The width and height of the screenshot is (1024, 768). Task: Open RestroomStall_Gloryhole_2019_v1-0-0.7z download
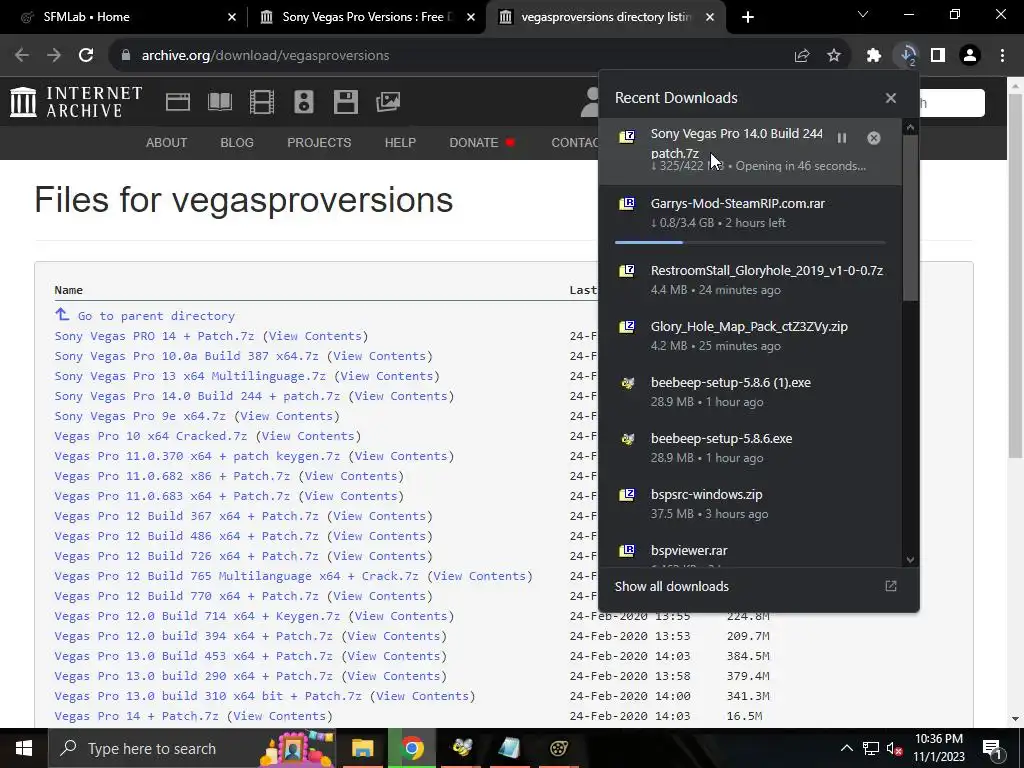pos(750,280)
